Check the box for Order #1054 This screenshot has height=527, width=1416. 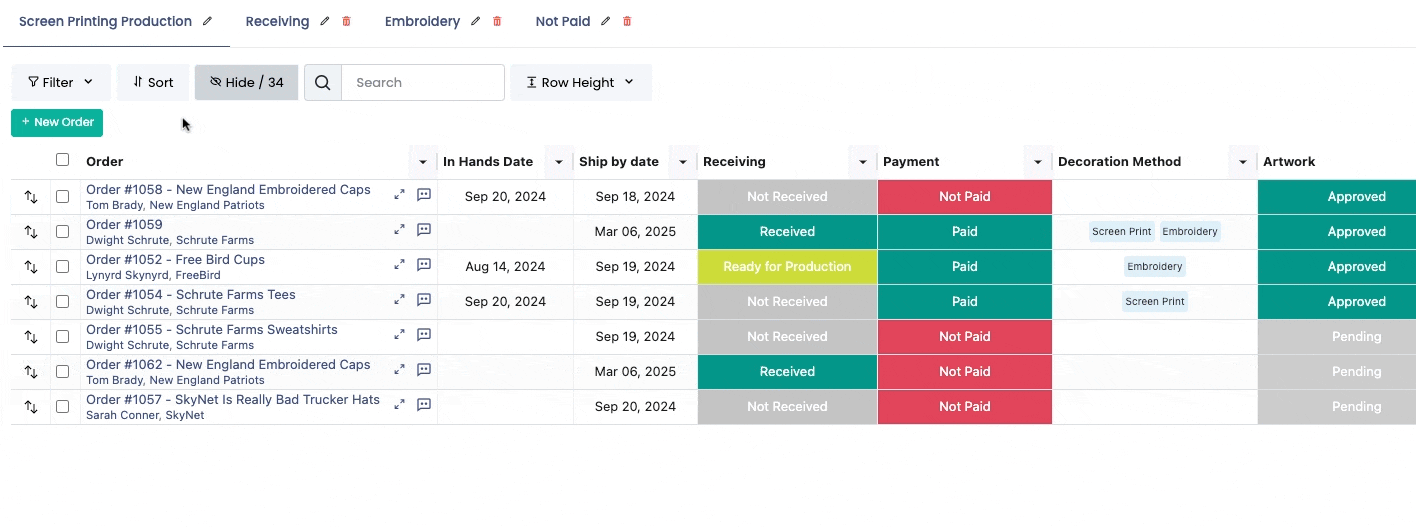tap(63, 302)
